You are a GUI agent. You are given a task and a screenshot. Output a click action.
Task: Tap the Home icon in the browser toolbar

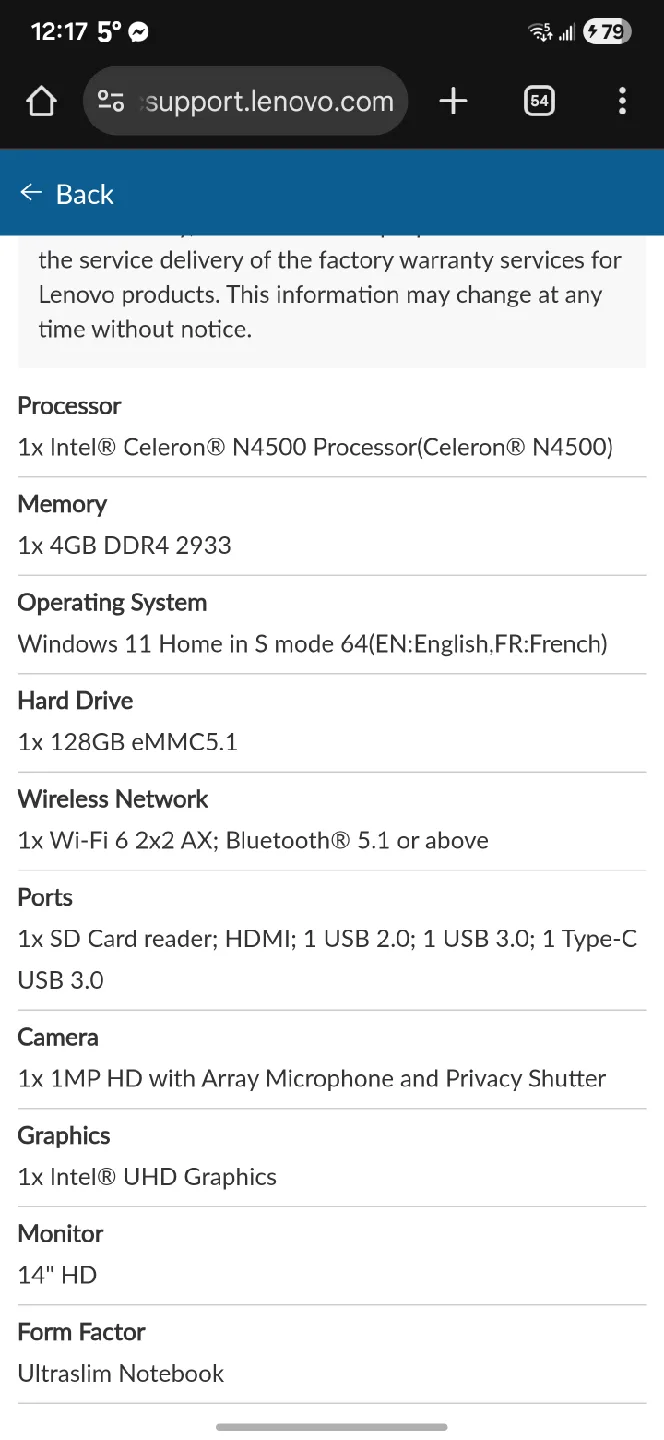(41, 100)
